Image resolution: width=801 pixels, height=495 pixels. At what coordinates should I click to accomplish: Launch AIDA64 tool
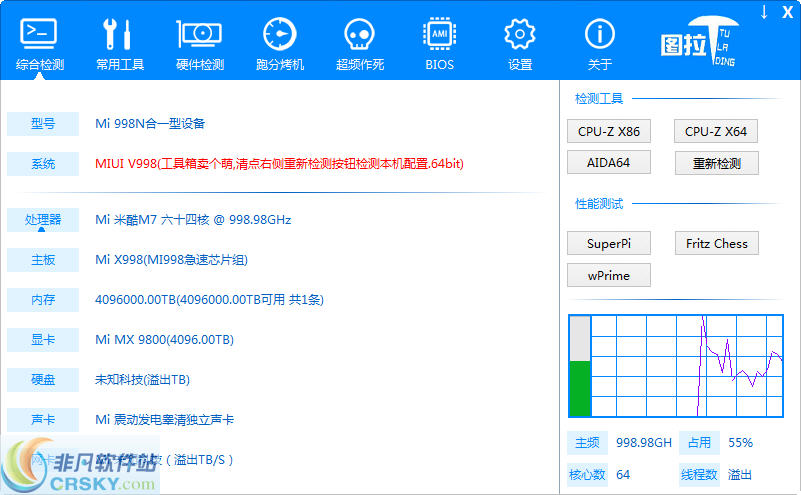[609, 162]
